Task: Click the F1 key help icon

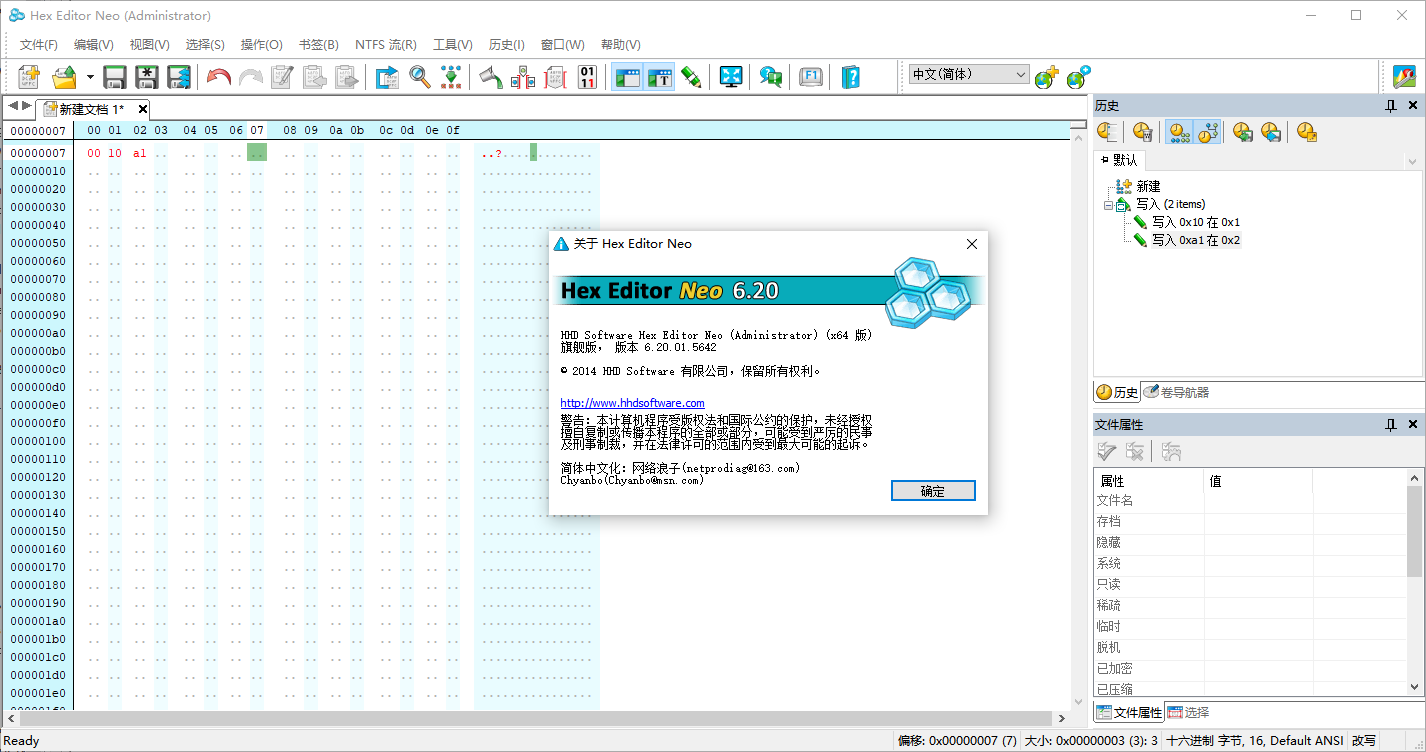Action: pos(811,77)
